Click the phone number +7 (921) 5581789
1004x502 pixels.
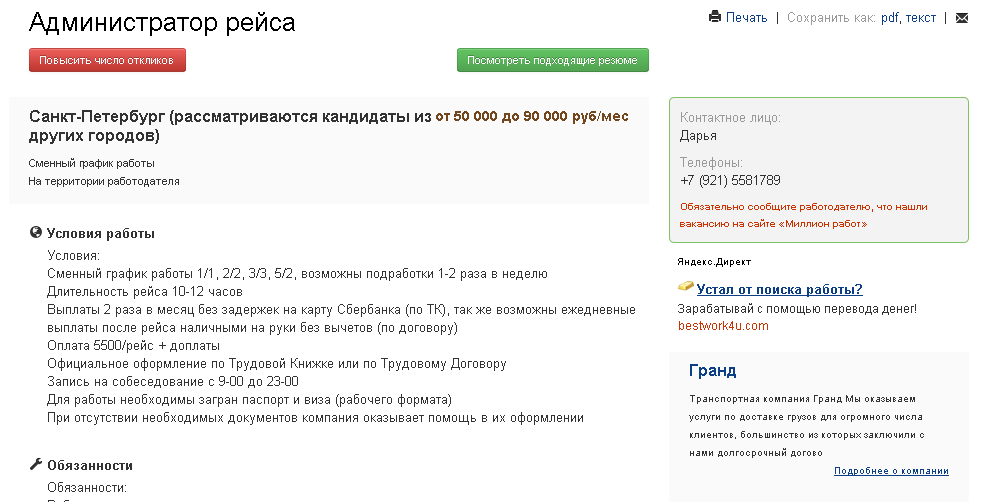730,181
